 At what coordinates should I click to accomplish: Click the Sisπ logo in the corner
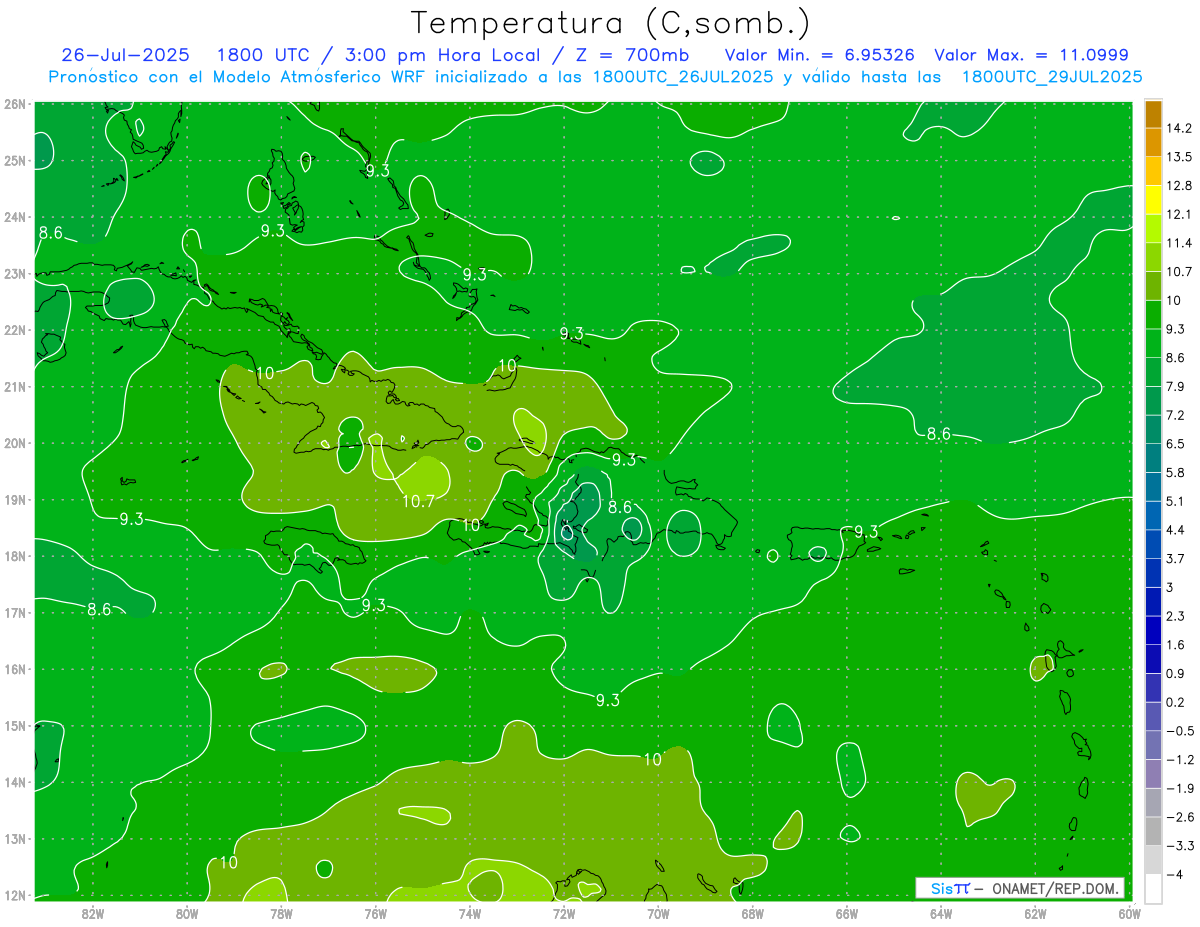[x=950, y=888]
